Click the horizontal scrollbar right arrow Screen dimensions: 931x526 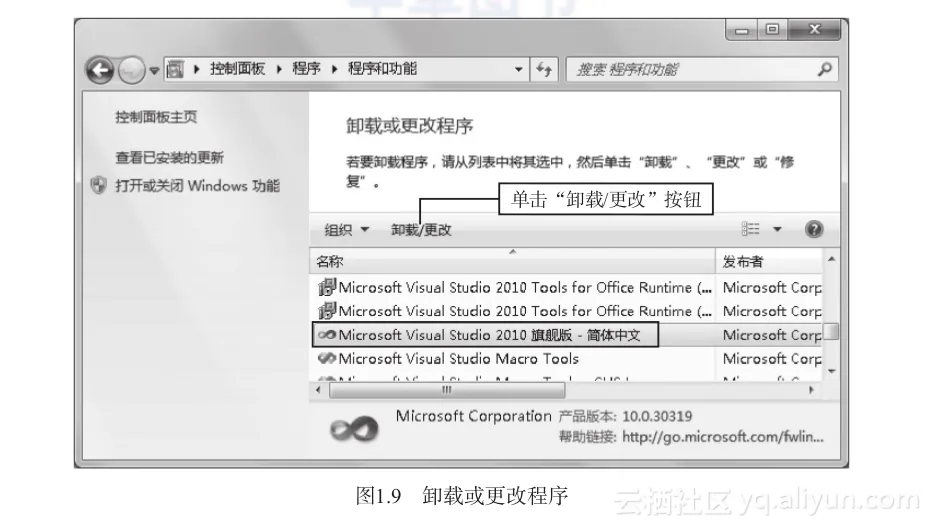(811, 390)
